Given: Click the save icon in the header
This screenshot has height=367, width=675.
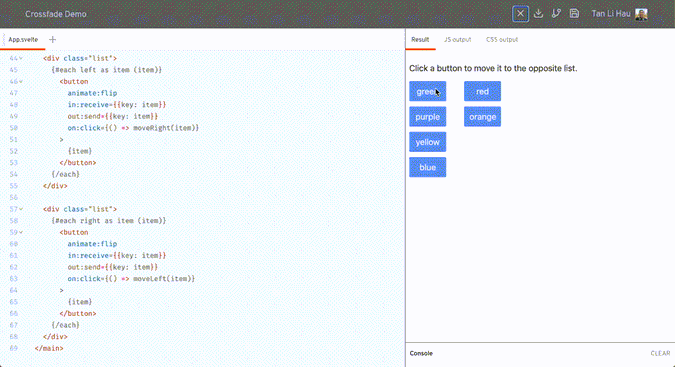Looking at the screenshot, I should [x=574, y=14].
